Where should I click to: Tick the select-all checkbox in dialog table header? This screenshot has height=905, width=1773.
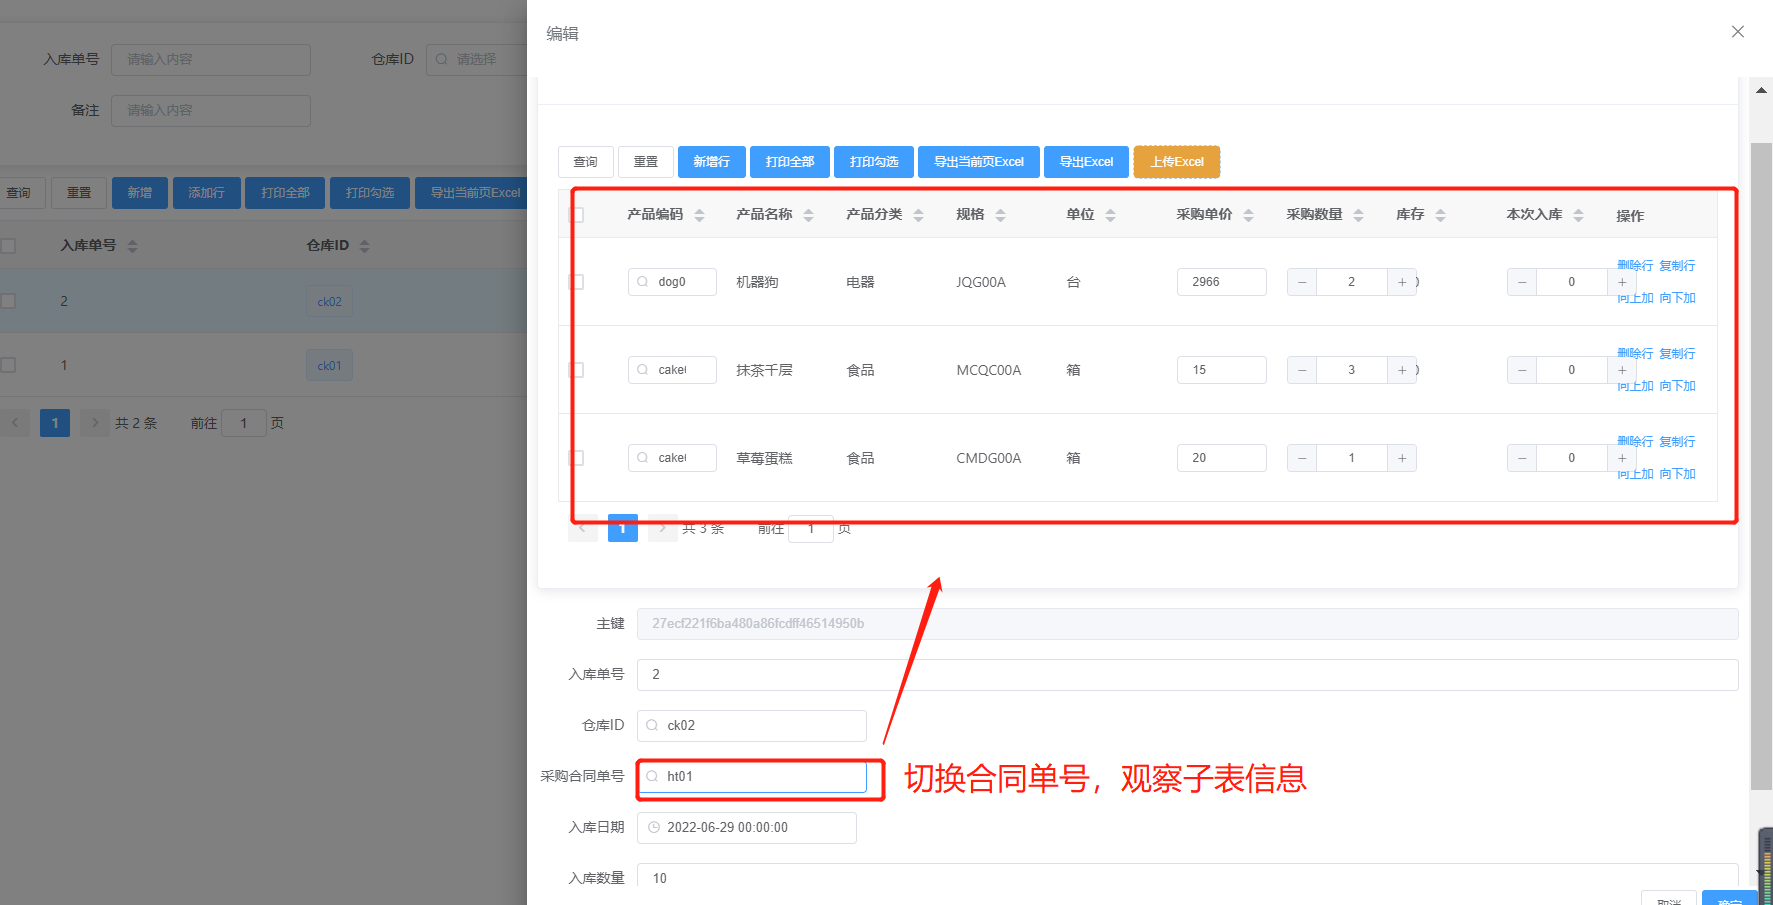576,215
